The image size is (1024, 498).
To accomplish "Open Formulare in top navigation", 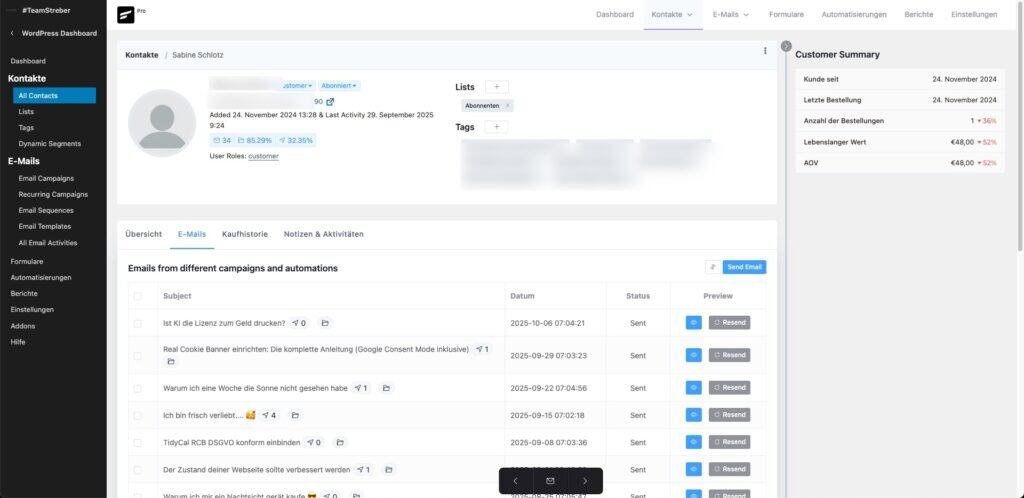I will [x=786, y=14].
